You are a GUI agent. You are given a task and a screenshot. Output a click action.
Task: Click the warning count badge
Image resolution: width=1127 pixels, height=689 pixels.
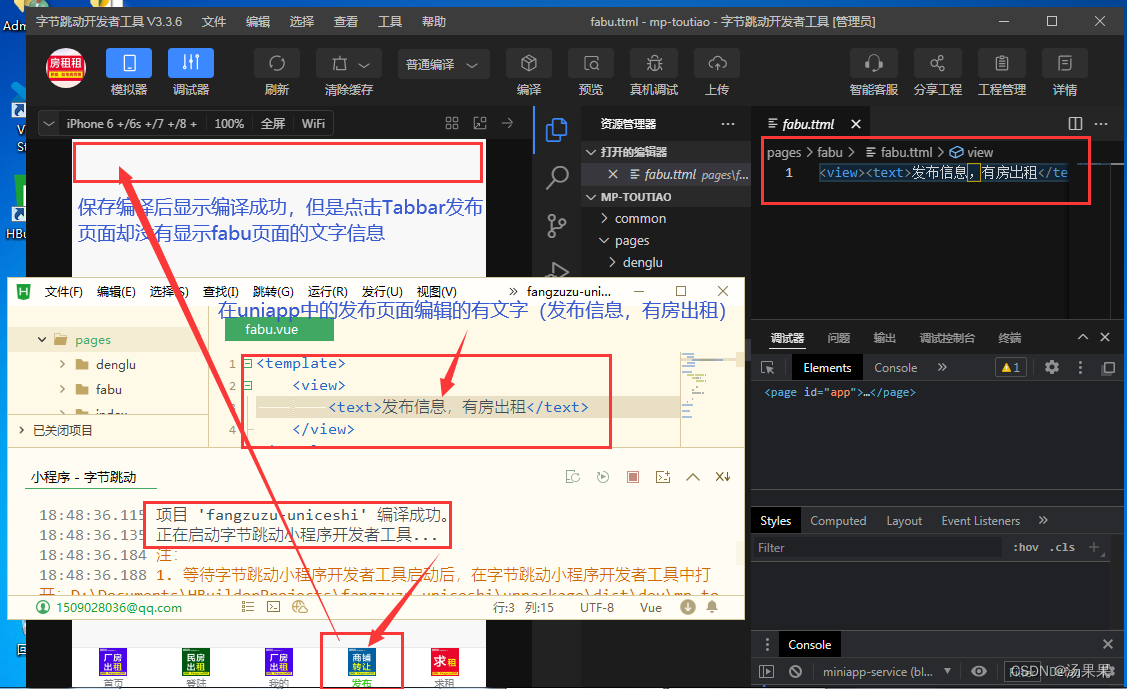click(1011, 368)
